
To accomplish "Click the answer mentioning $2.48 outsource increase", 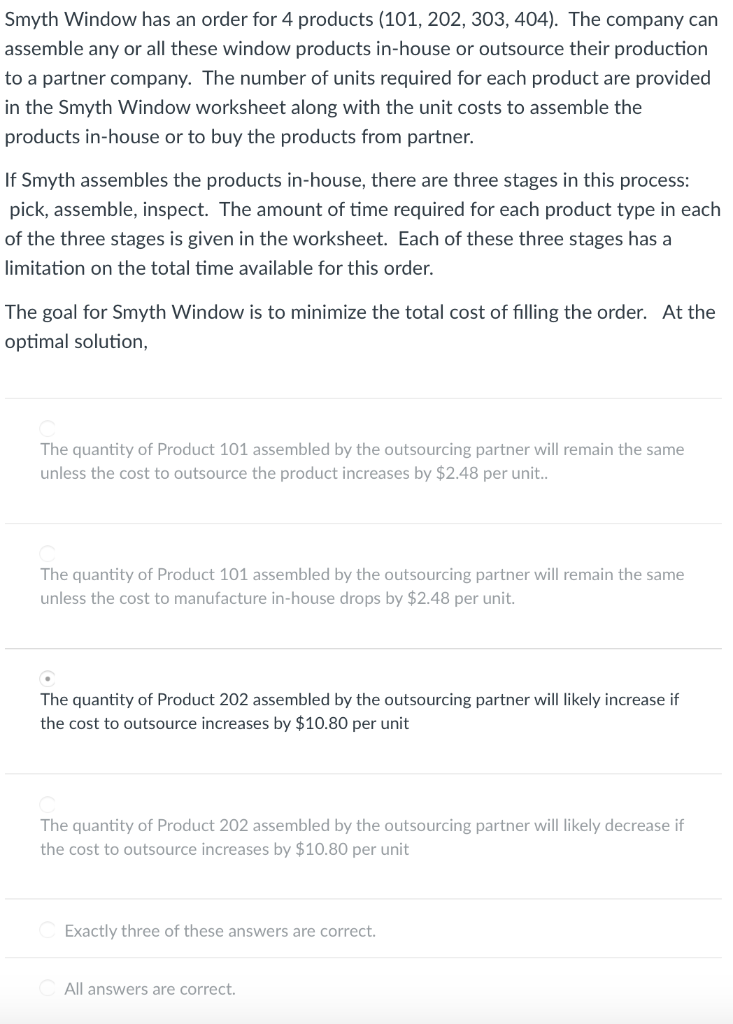I will (x=362, y=461).
